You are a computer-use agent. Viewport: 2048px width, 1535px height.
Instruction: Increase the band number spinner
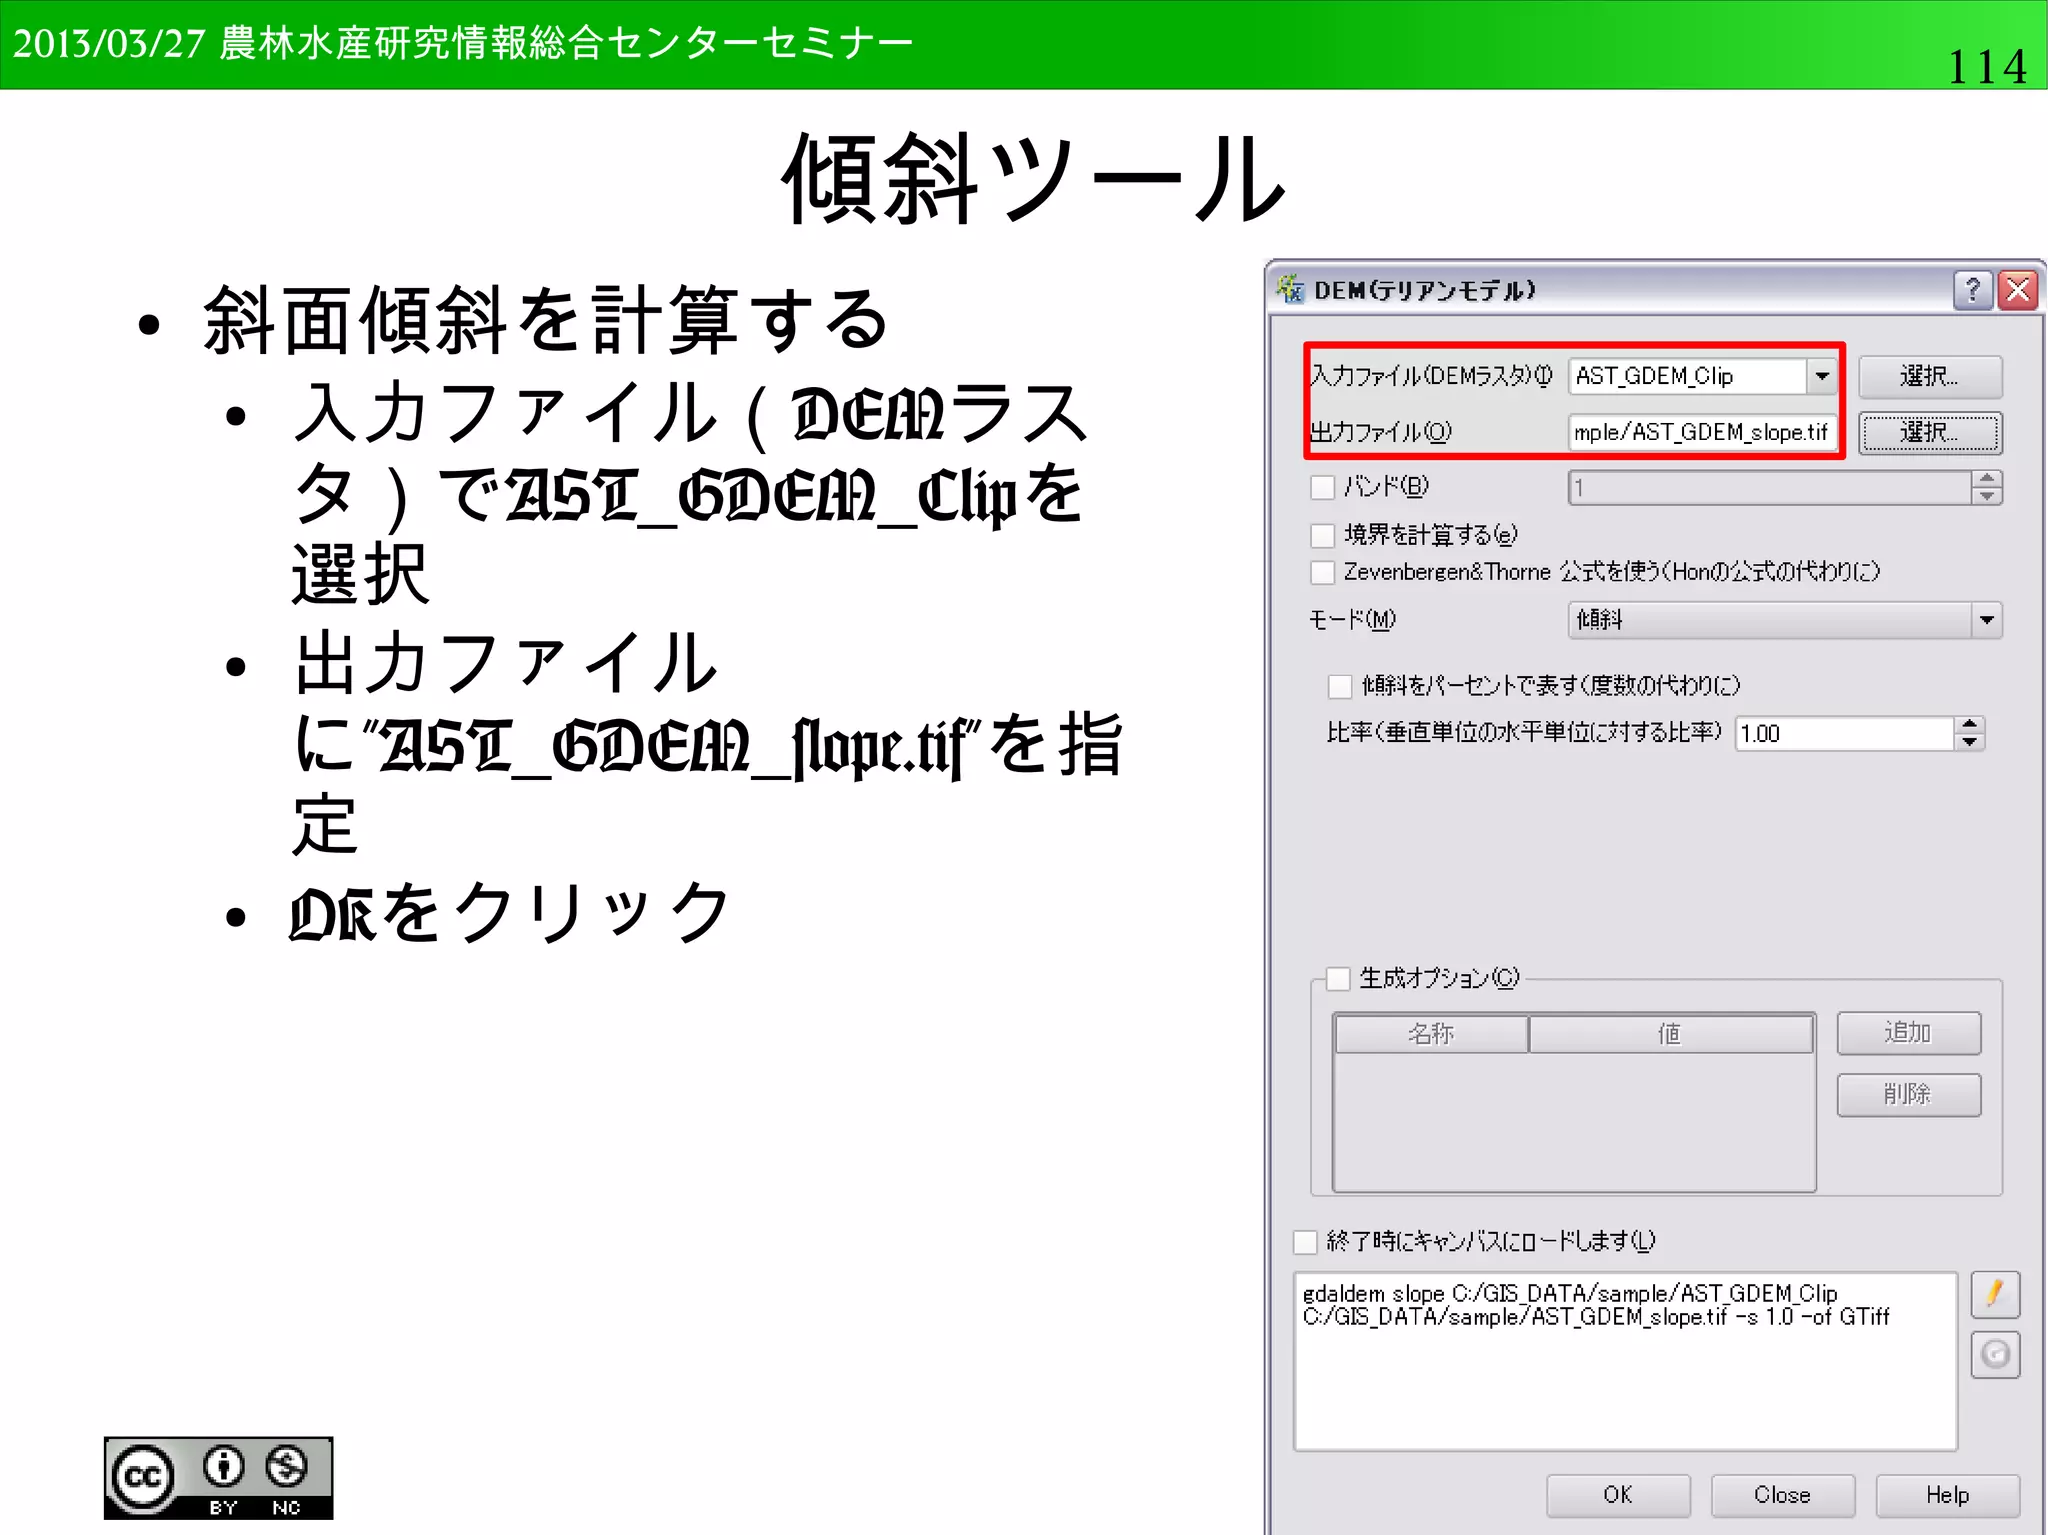[1987, 478]
